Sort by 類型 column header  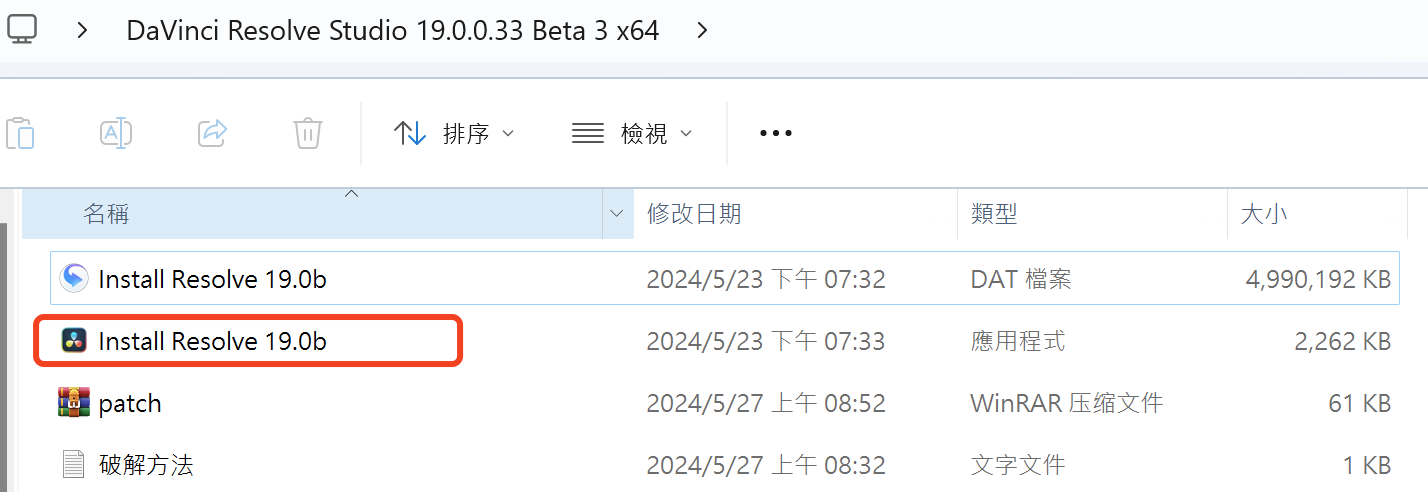click(x=994, y=213)
